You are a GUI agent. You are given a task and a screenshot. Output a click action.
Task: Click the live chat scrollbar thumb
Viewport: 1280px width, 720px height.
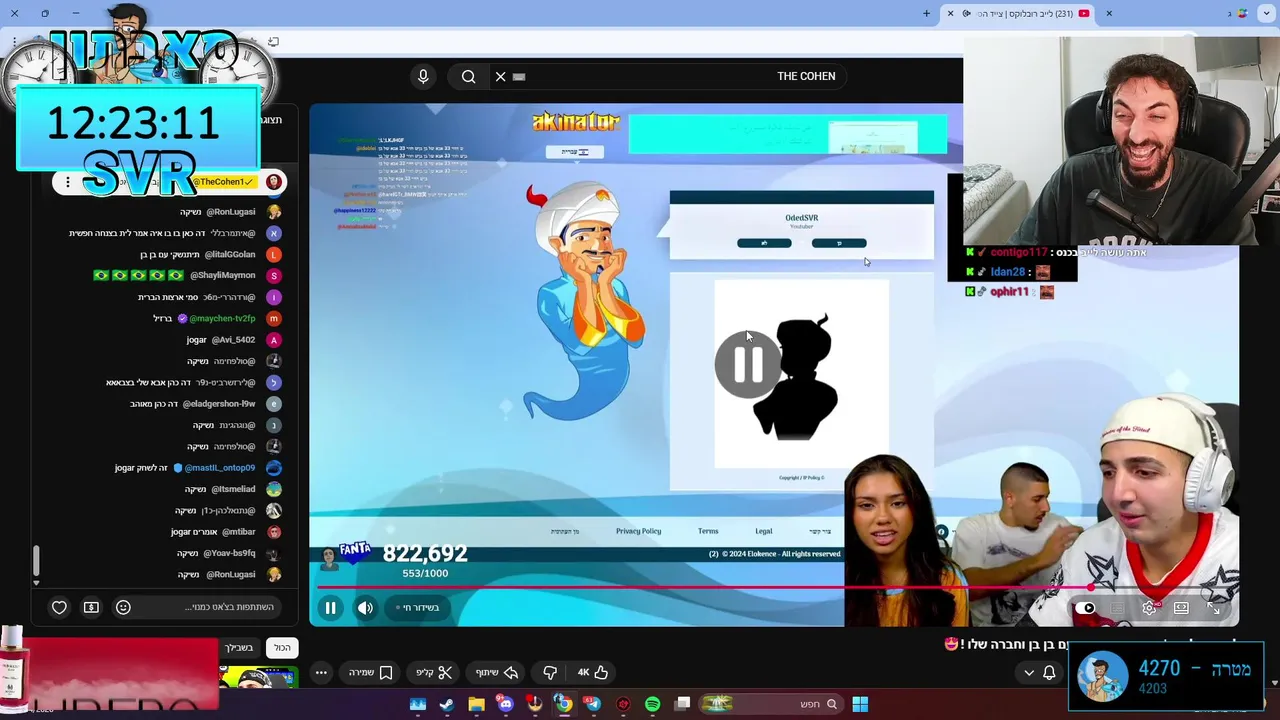pyautogui.click(x=36, y=560)
